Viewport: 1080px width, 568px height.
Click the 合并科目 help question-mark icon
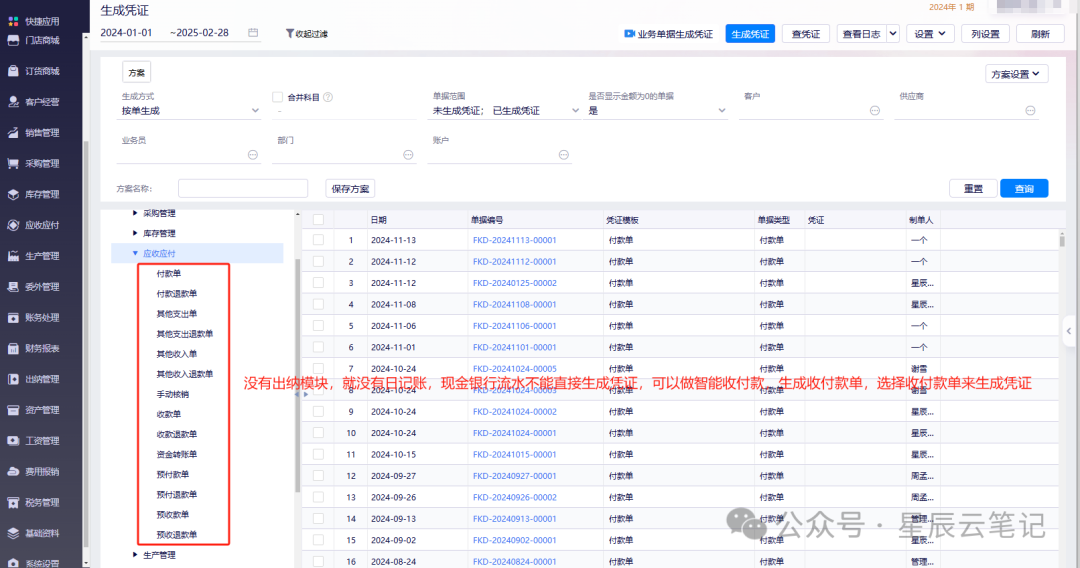[x=328, y=97]
